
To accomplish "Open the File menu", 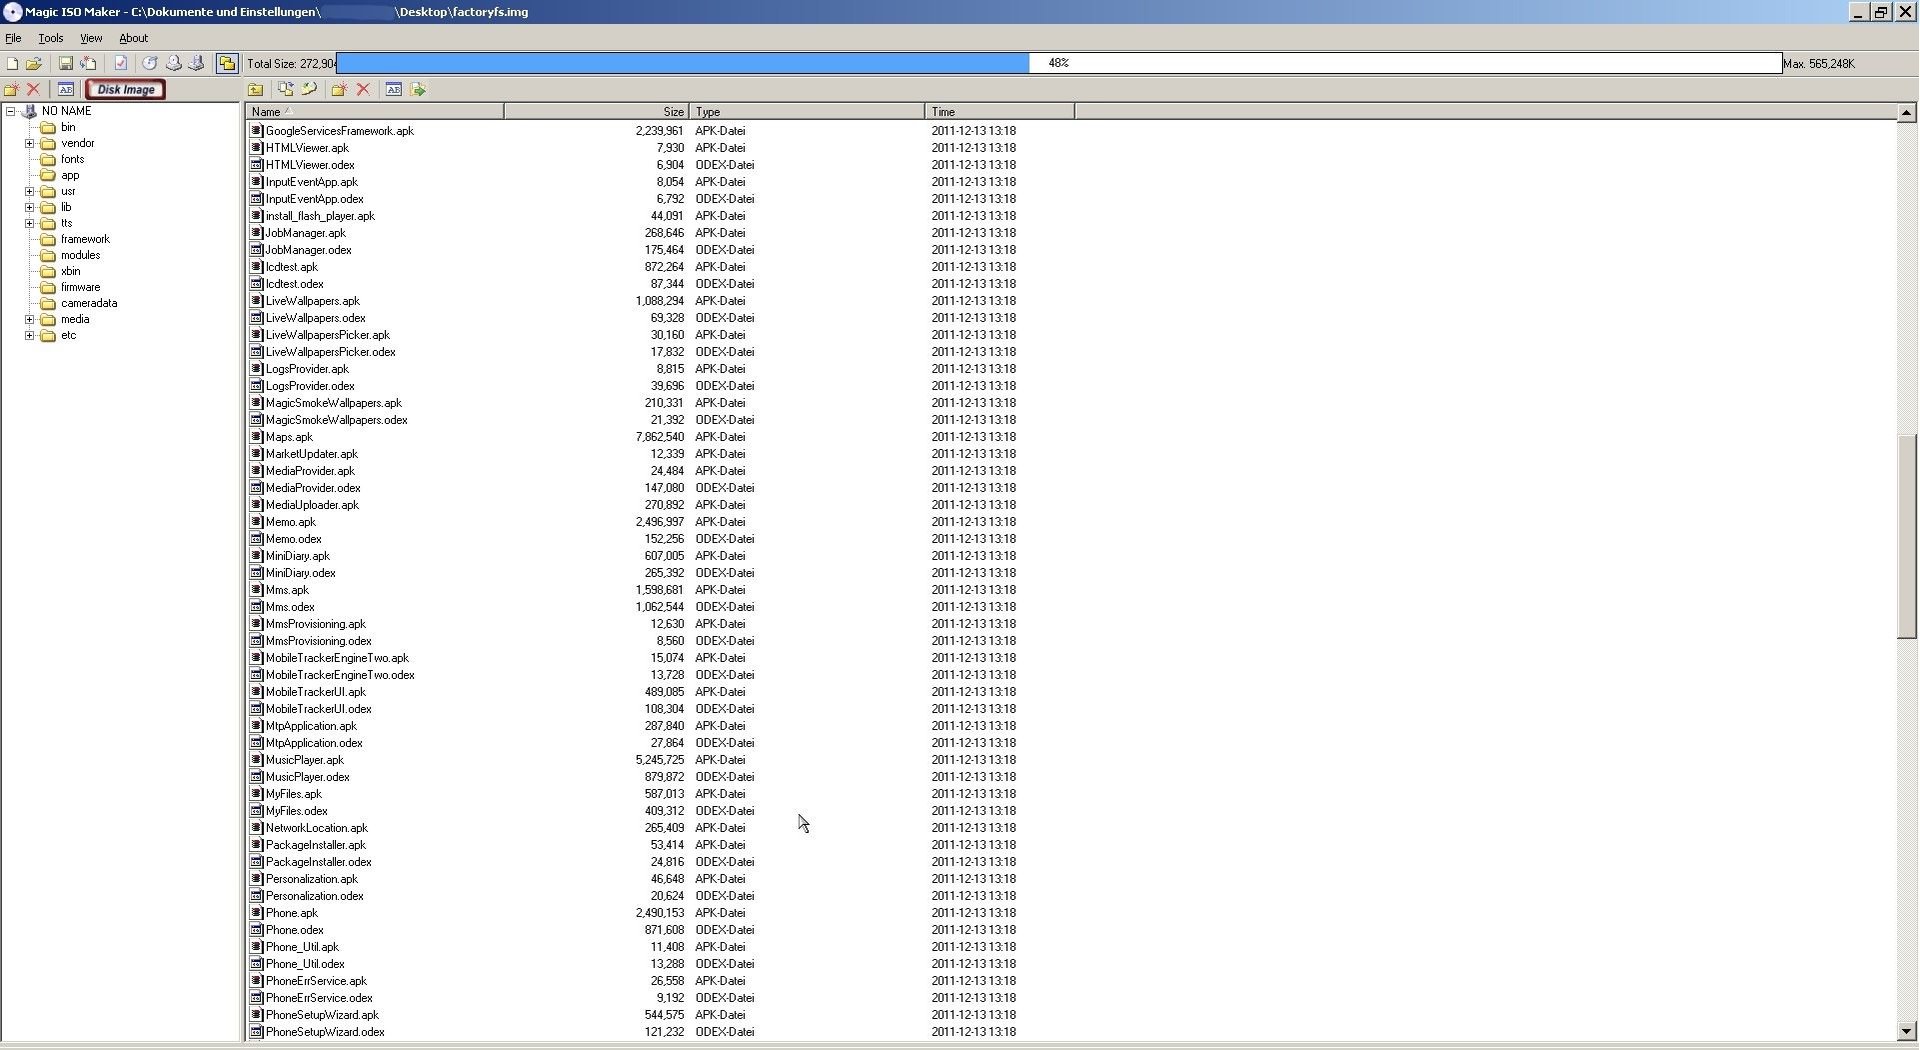I will pos(13,38).
